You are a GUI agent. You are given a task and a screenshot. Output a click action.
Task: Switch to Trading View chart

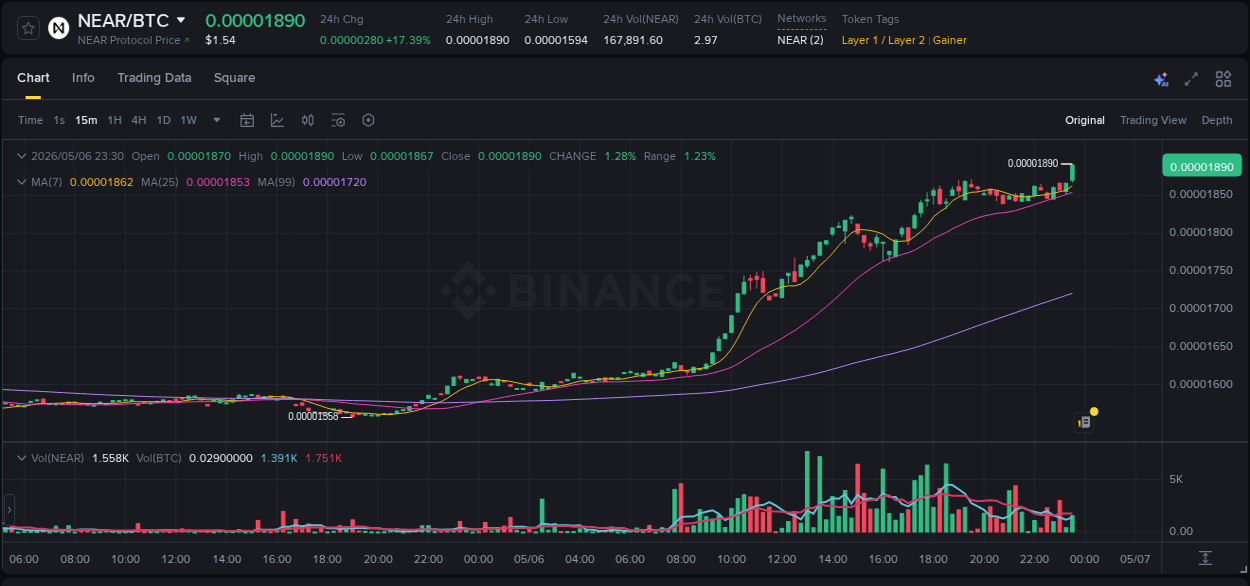pyautogui.click(x=1153, y=120)
